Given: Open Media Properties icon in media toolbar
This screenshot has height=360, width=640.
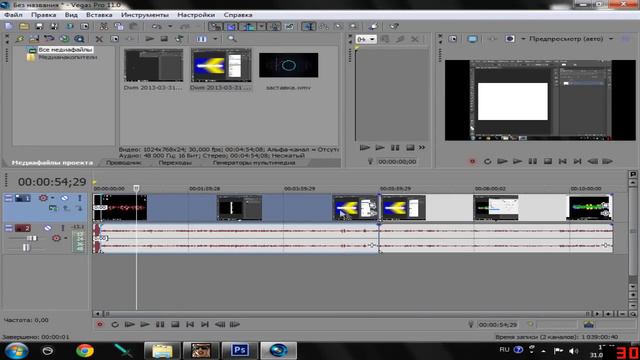Looking at the screenshot, I should pyautogui.click(x=115, y=39).
